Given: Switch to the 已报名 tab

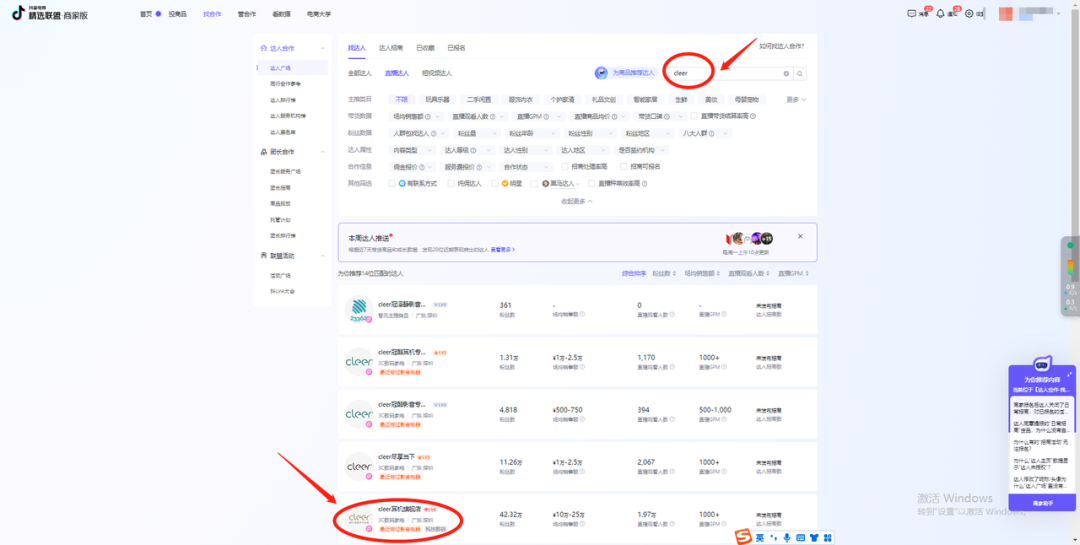Looking at the screenshot, I should (456, 48).
